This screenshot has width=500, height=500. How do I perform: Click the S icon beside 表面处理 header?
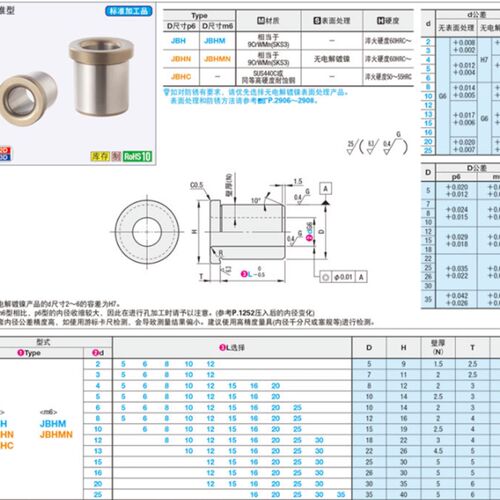[317, 21]
